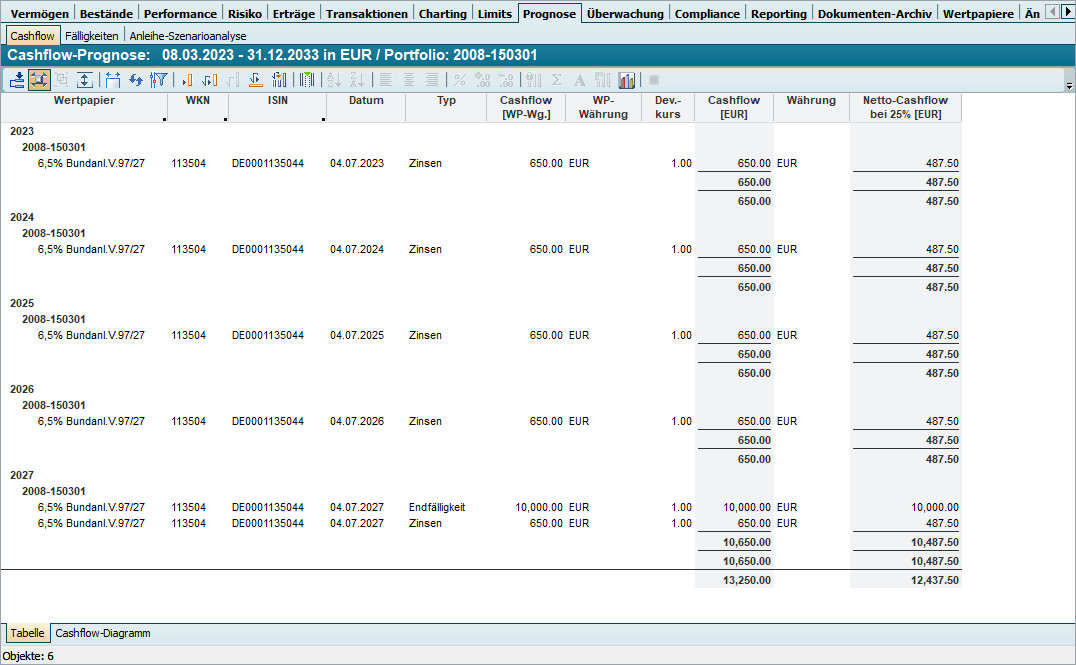Open the Anleihe-Szenarioanalyse subtab
The width and height of the screenshot is (1076, 665).
coord(188,35)
